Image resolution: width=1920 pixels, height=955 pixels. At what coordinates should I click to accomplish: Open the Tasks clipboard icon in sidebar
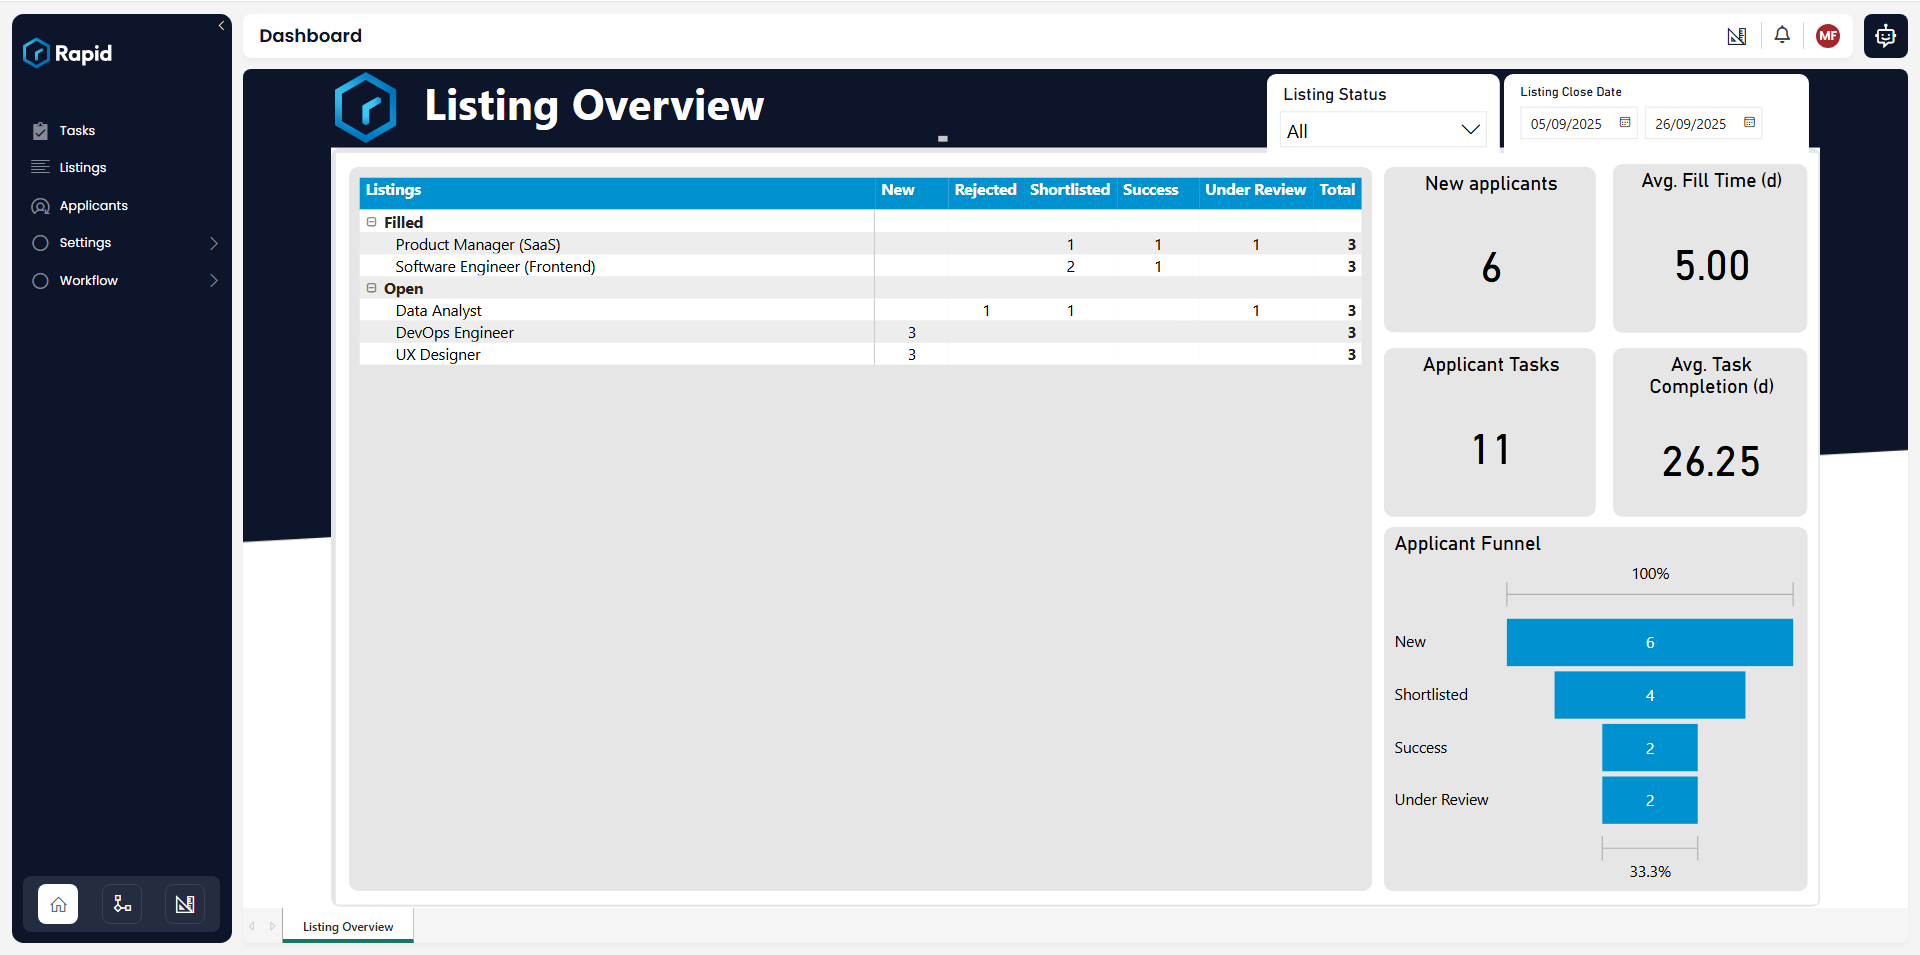click(x=40, y=131)
